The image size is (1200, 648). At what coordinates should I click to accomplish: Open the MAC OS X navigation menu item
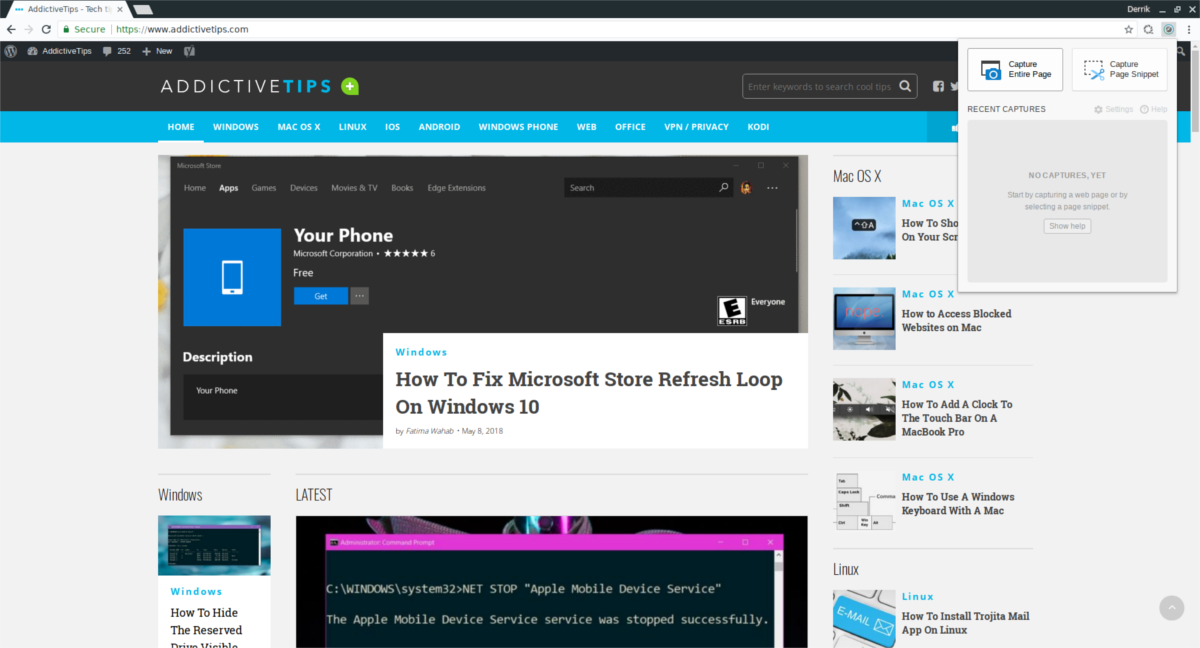[x=299, y=127]
